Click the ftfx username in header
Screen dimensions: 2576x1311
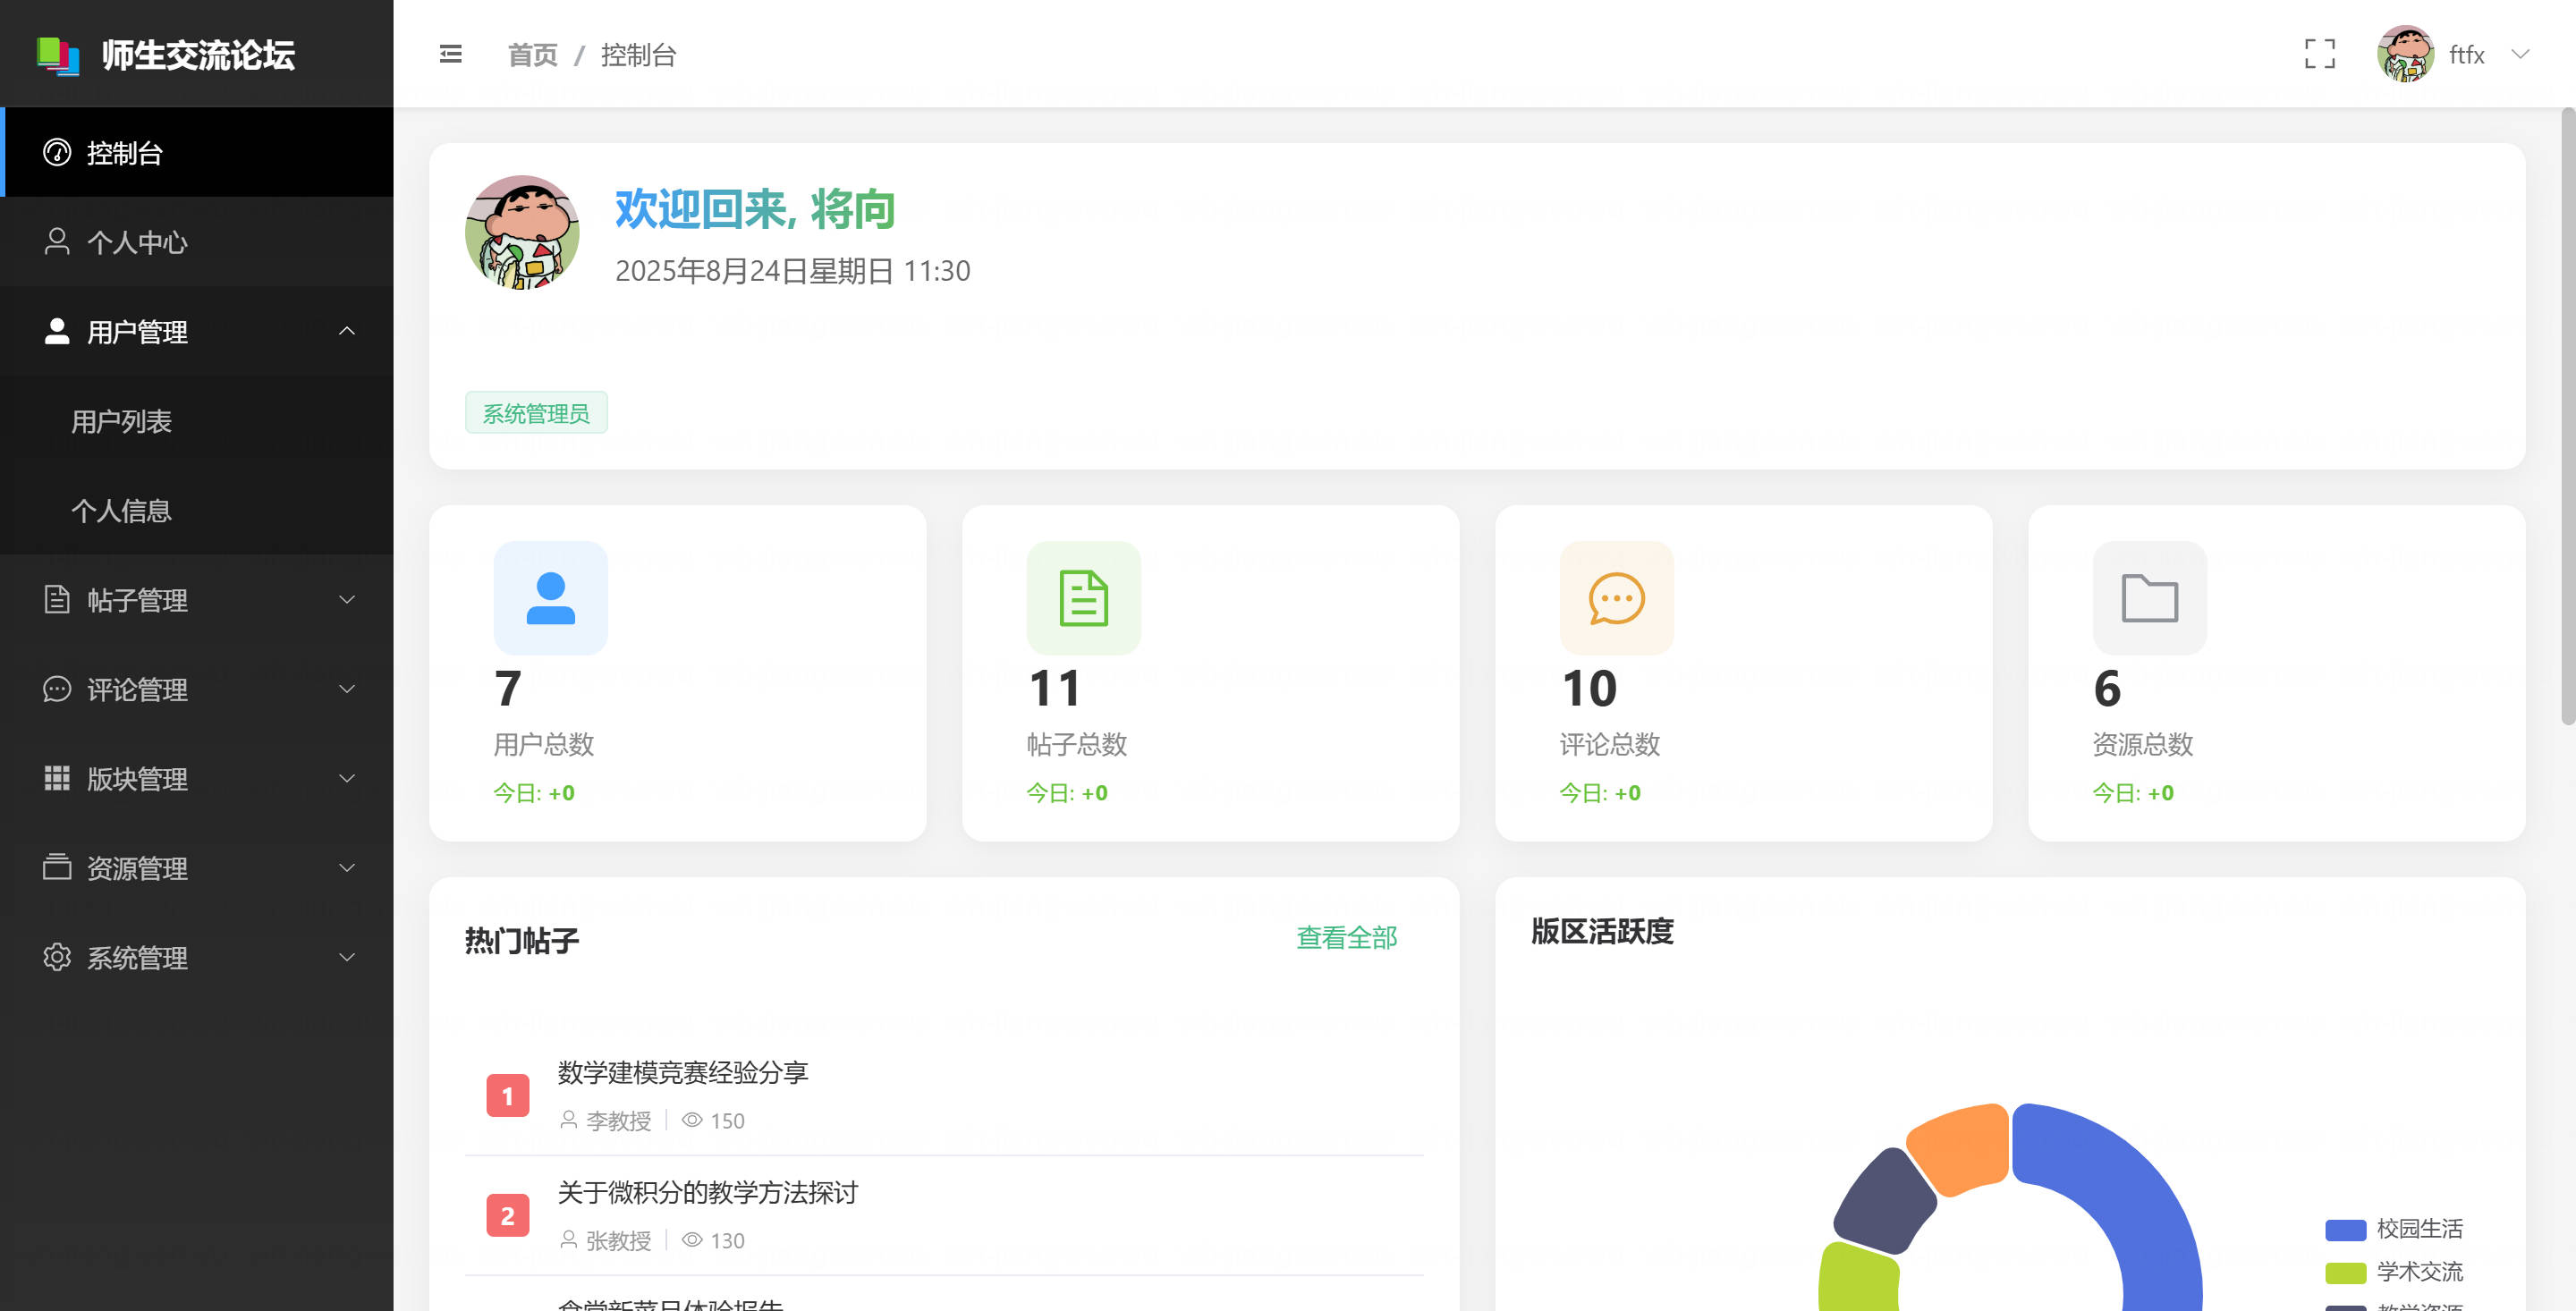[2466, 55]
